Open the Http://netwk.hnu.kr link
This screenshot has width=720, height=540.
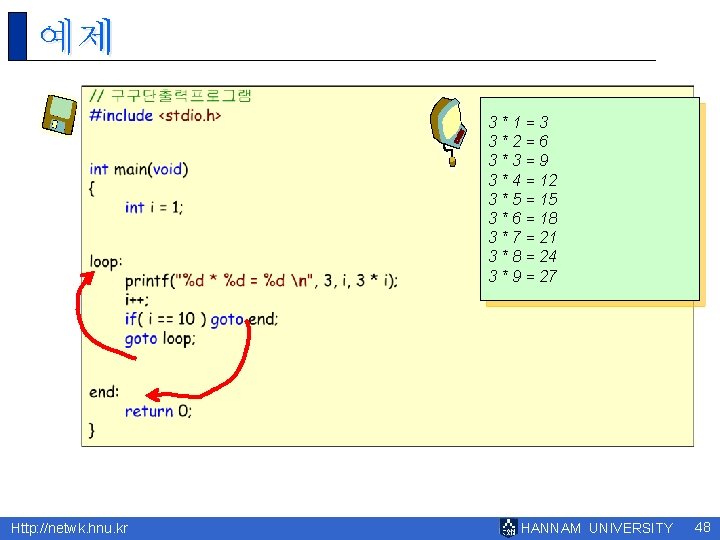(x=69, y=528)
